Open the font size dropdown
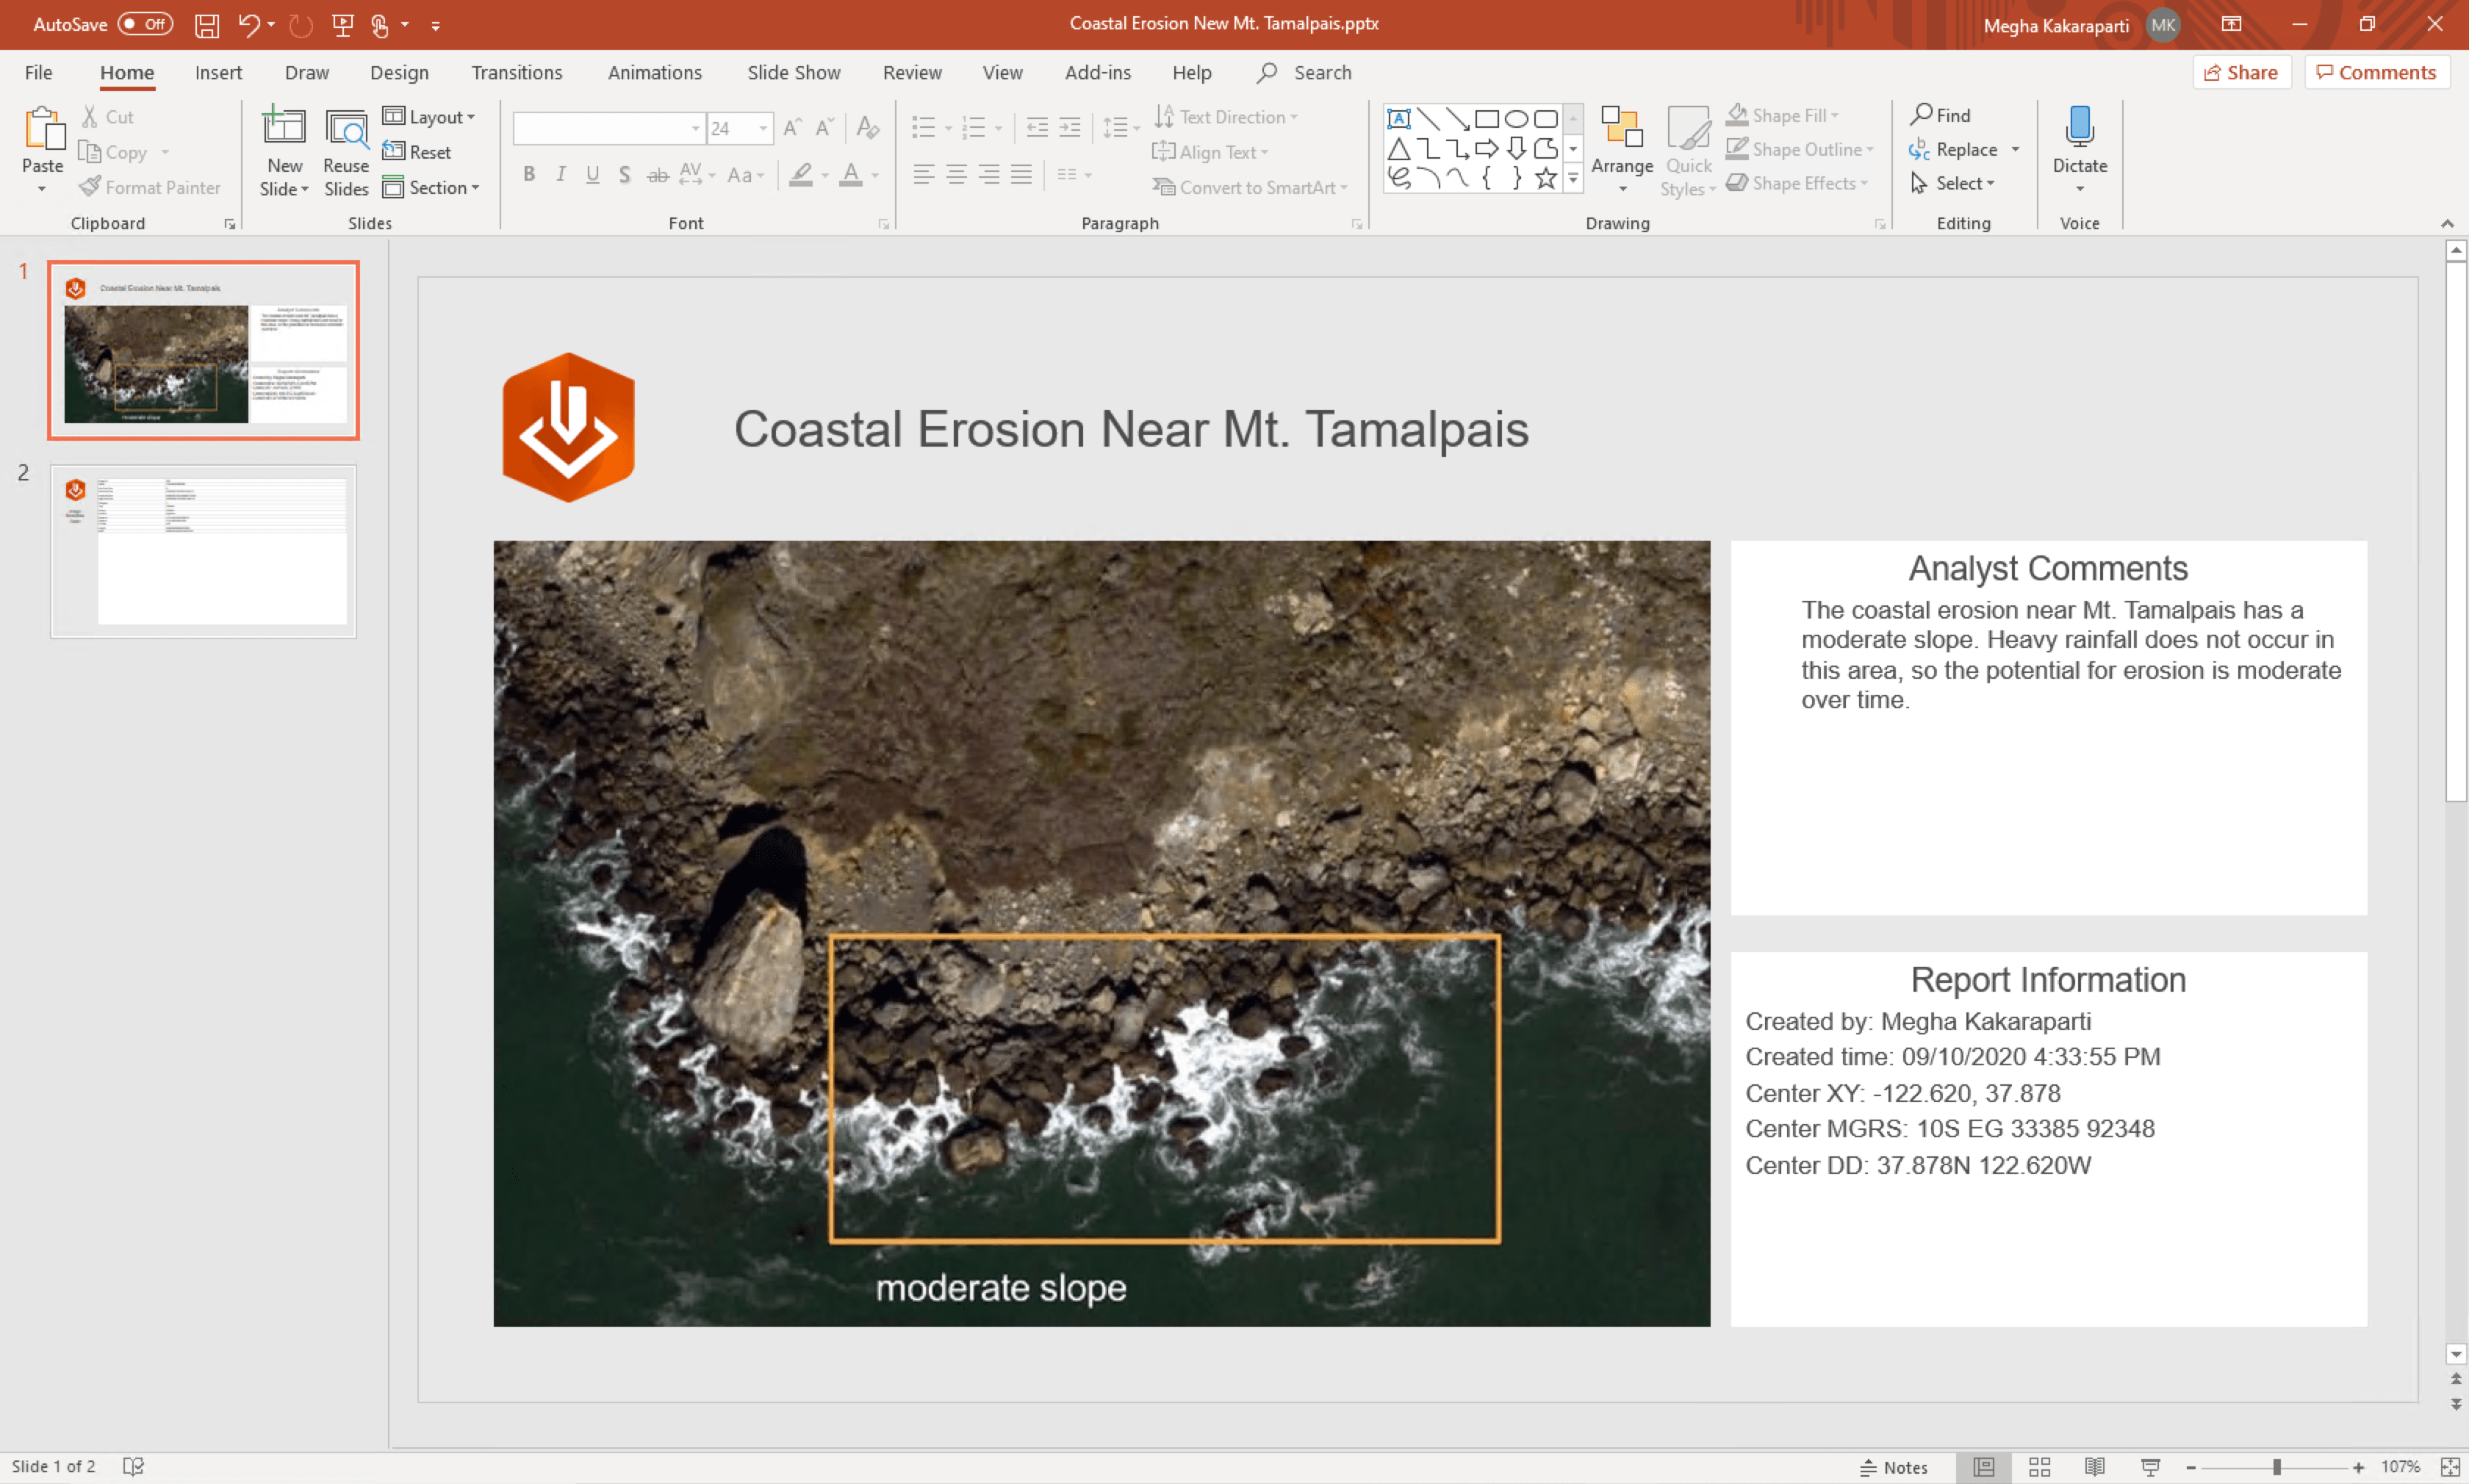Image resolution: width=2469 pixels, height=1484 pixels. [x=763, y=128]
